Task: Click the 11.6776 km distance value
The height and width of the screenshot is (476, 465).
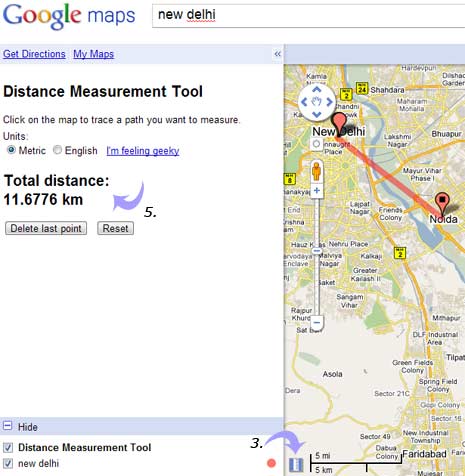Action: click(43, 200)
